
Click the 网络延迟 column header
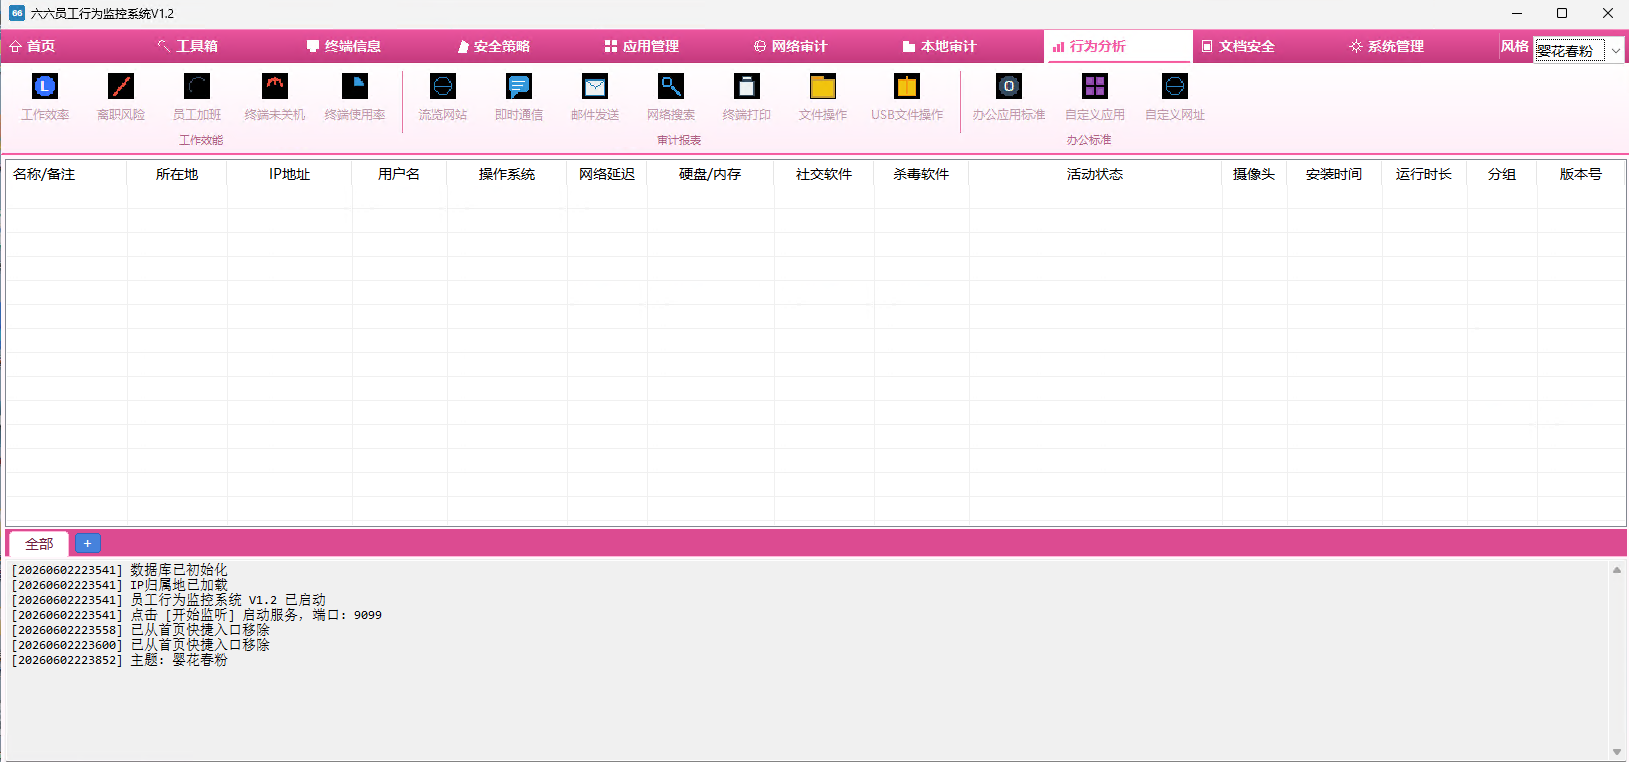(x=607, y=174)
